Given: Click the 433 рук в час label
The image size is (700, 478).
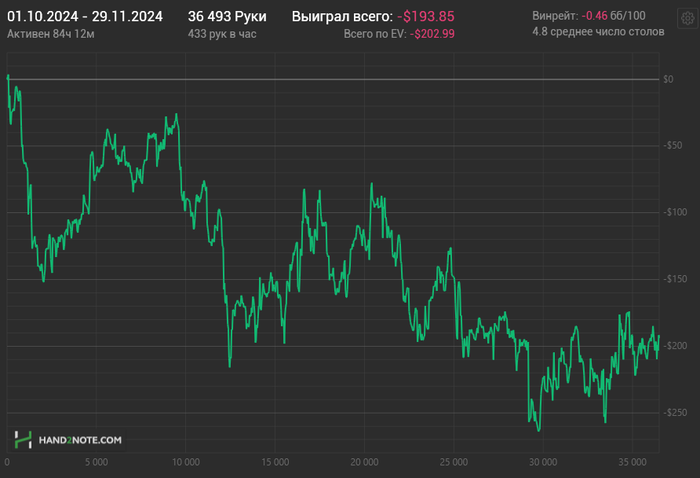Looking at the screenshot, I should click(221, 33).
